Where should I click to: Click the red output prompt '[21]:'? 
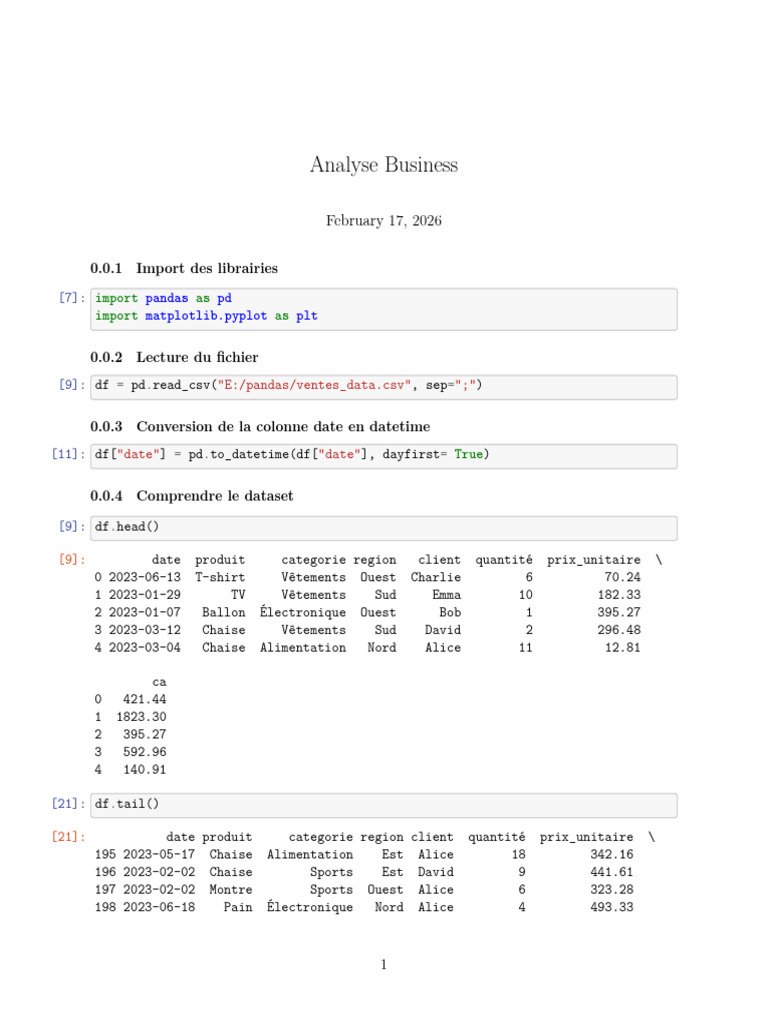pyautogui.click(x=69, y=837)
